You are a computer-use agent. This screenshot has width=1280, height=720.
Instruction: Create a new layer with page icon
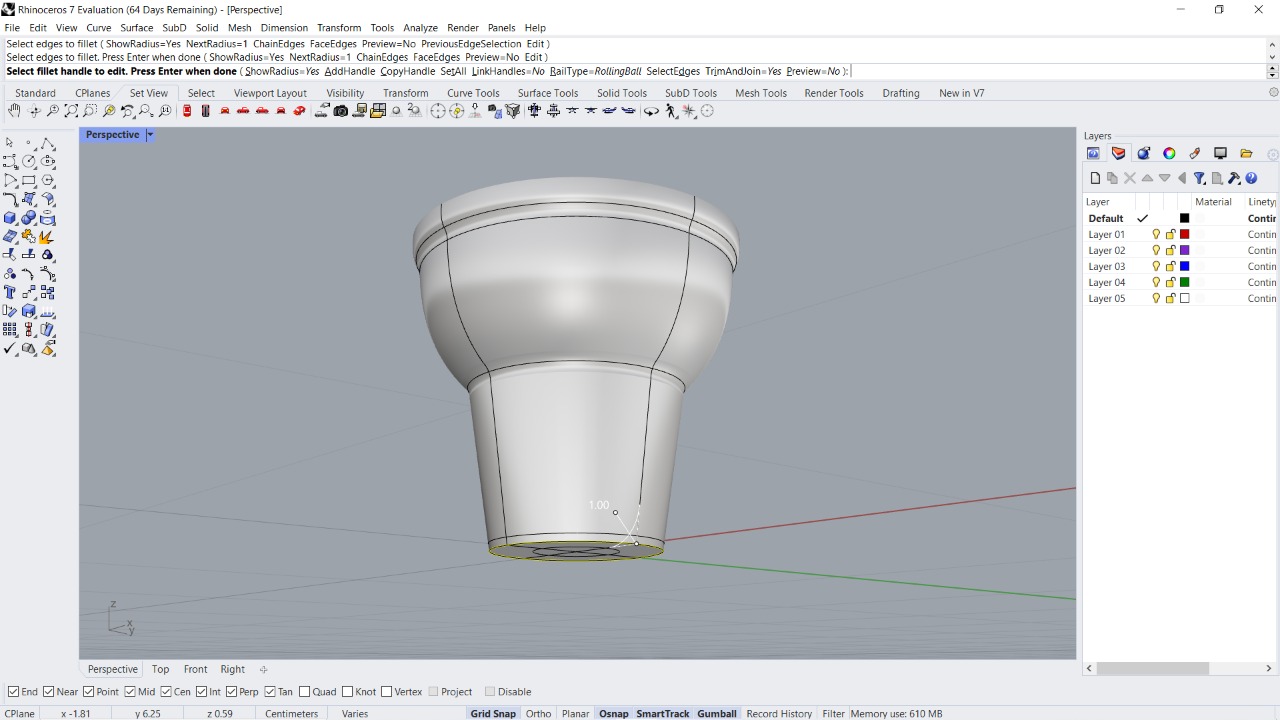pos(1095,178)
